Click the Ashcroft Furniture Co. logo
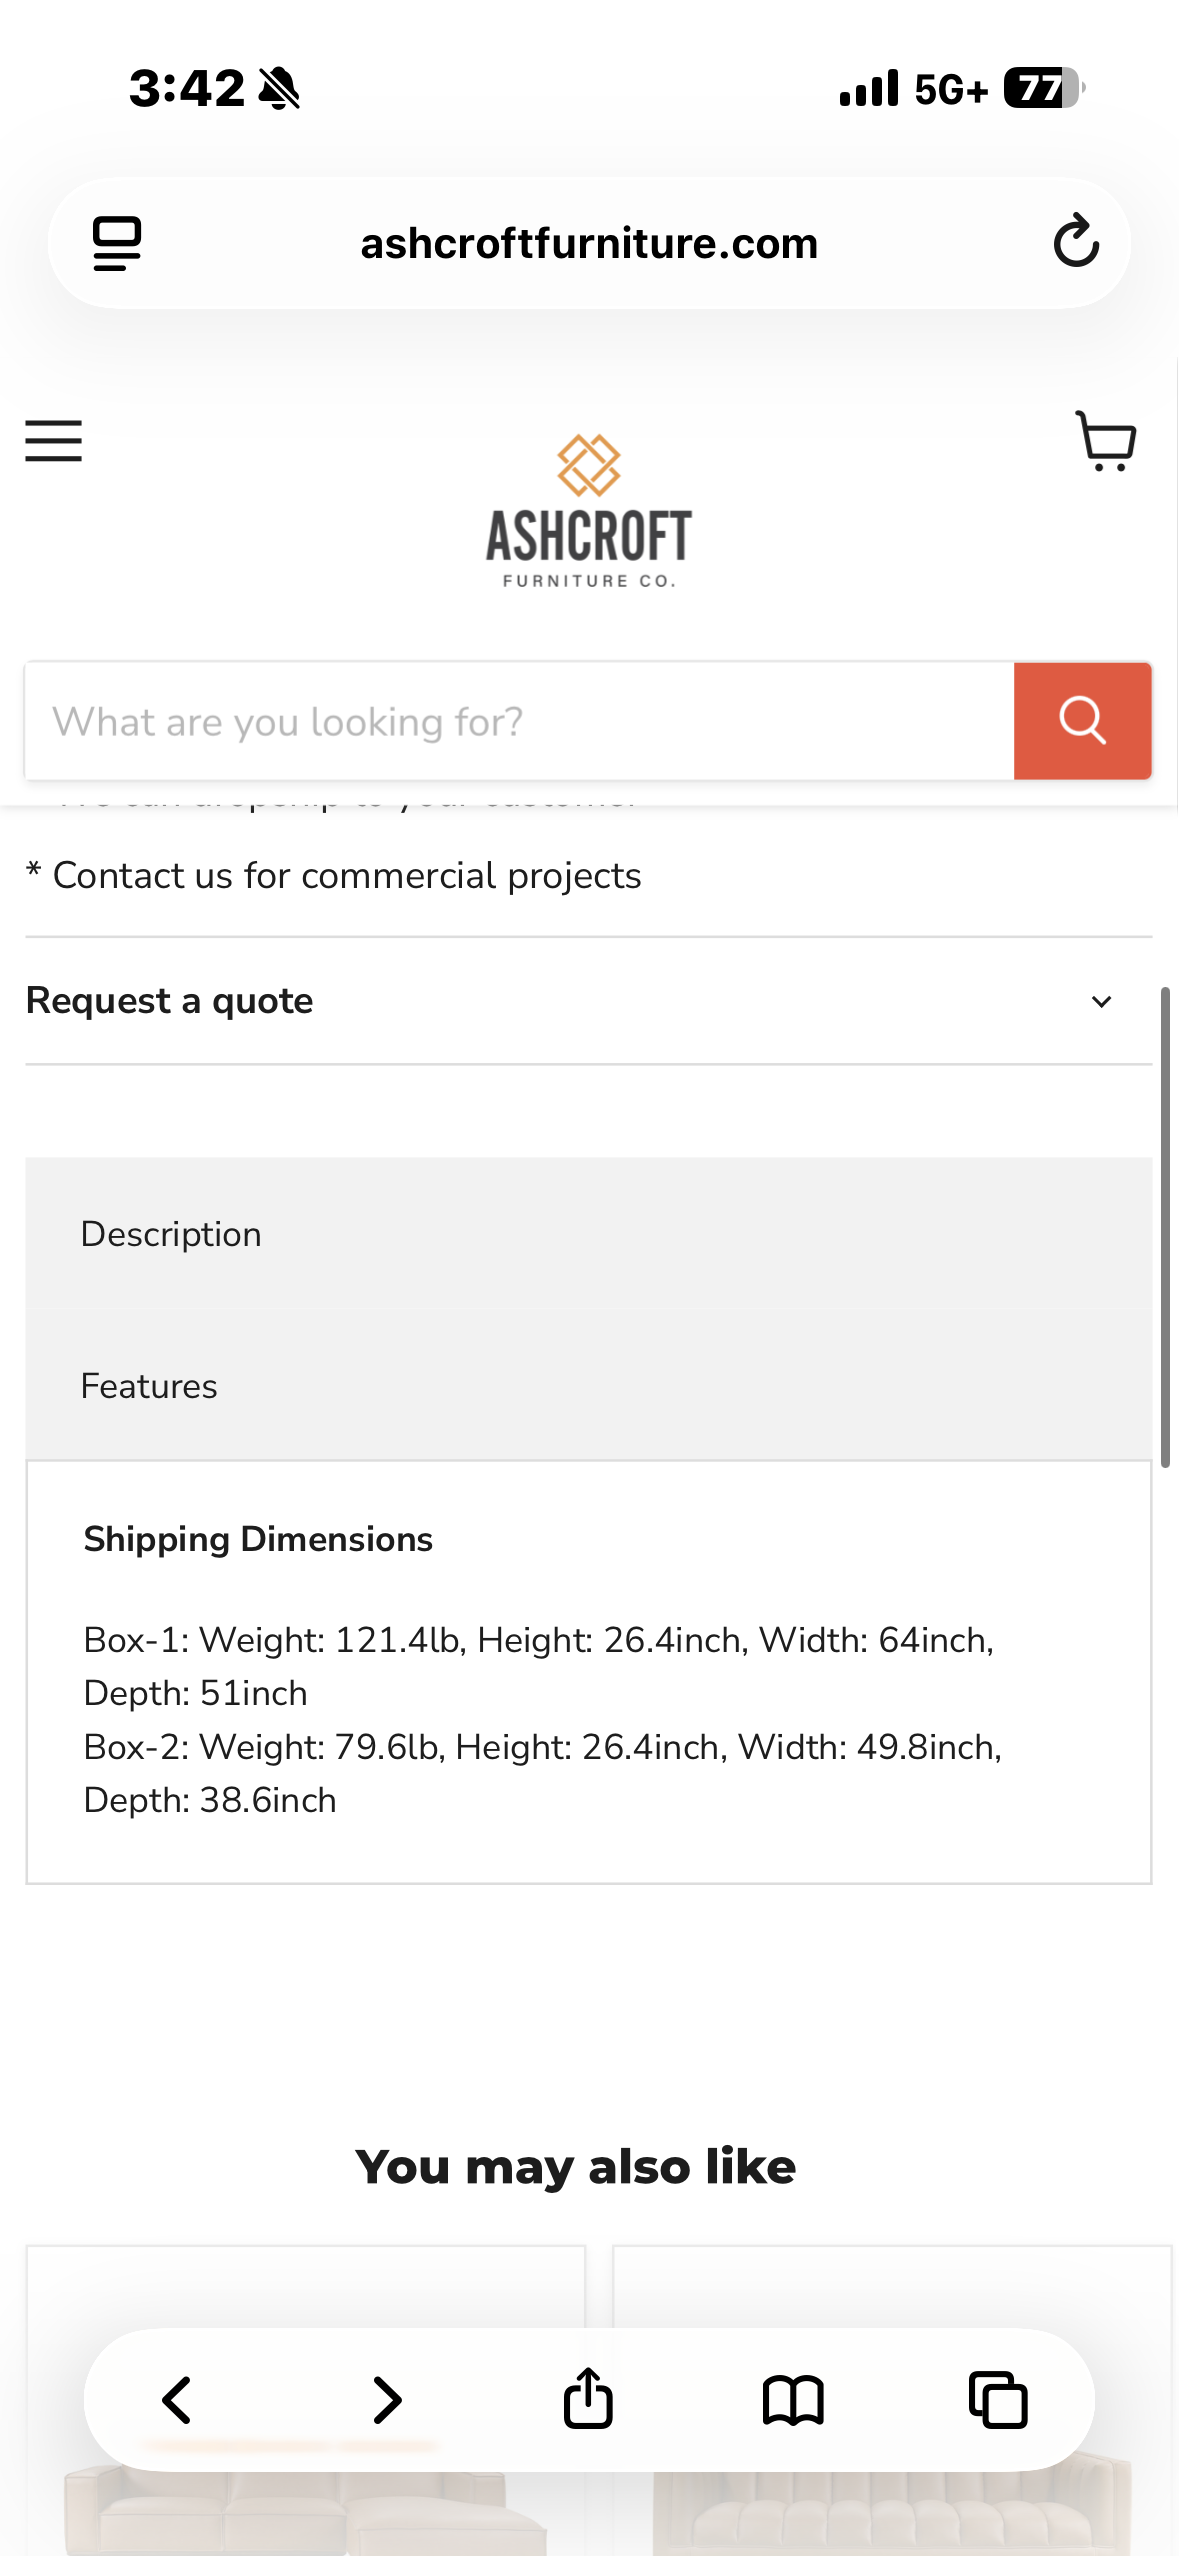Screen dimensions: 1179x2556 coord(589,511)
